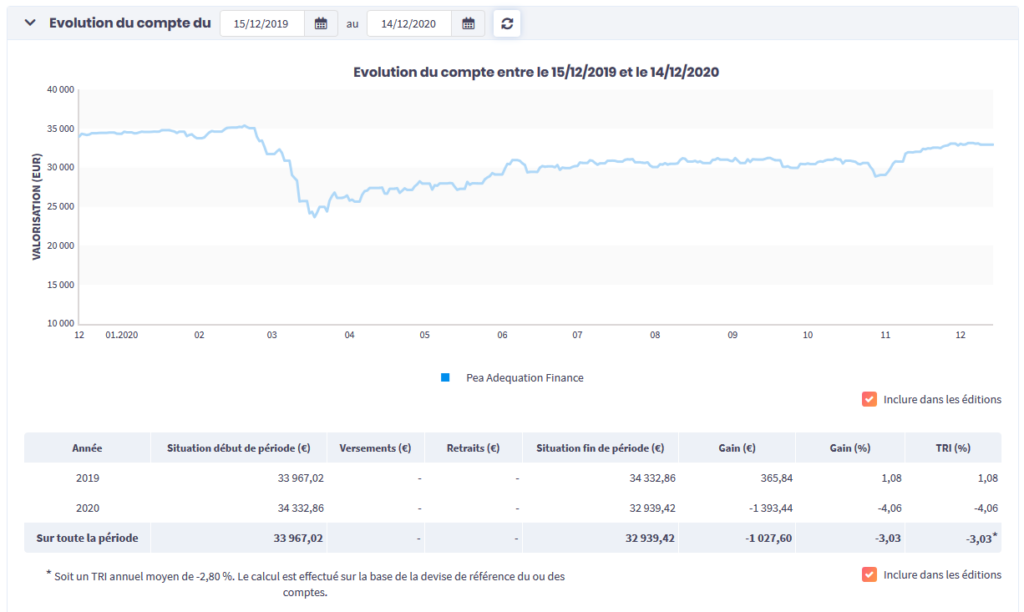Click the Pea Adequation Finance legend label
Image resolution: width=1024 pixels, height=612 pixels.
click(x=524, y=378)
